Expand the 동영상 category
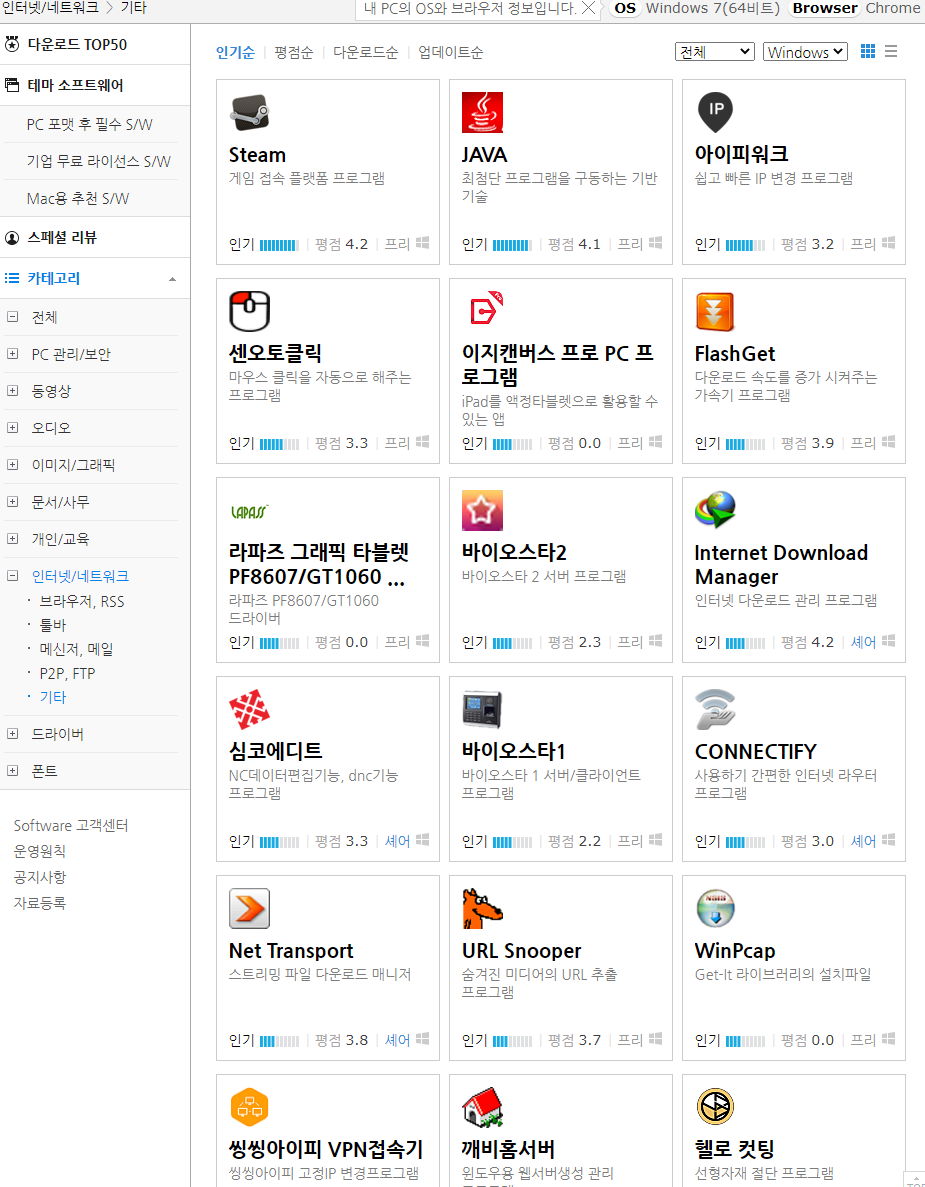 click(x=12, y=391)
